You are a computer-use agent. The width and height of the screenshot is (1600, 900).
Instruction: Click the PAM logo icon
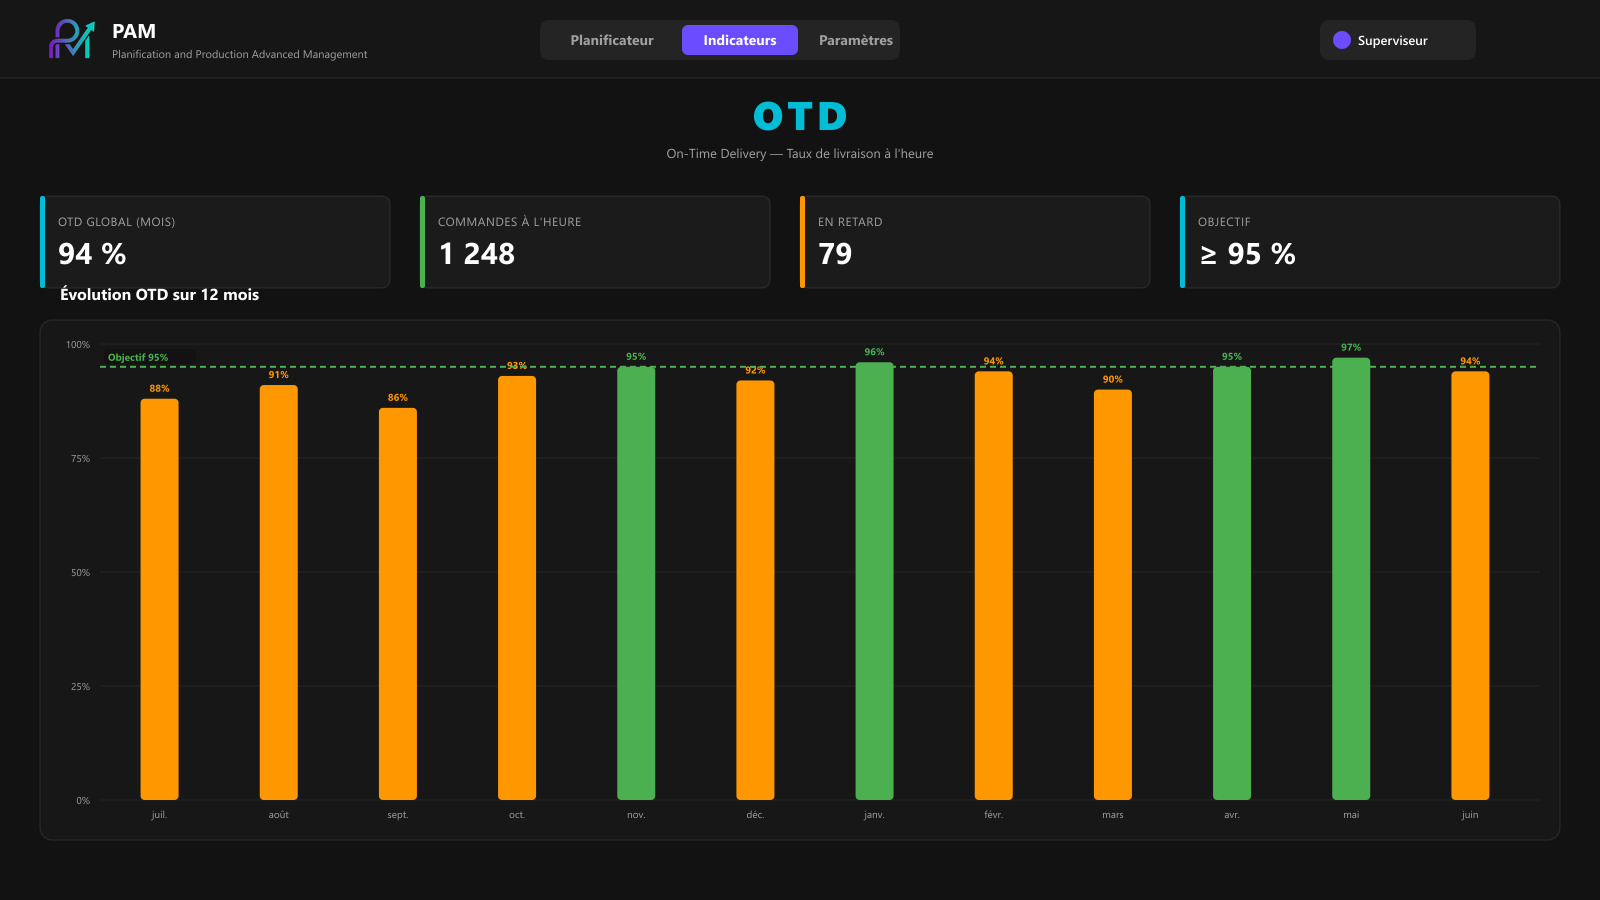point(71,39)
